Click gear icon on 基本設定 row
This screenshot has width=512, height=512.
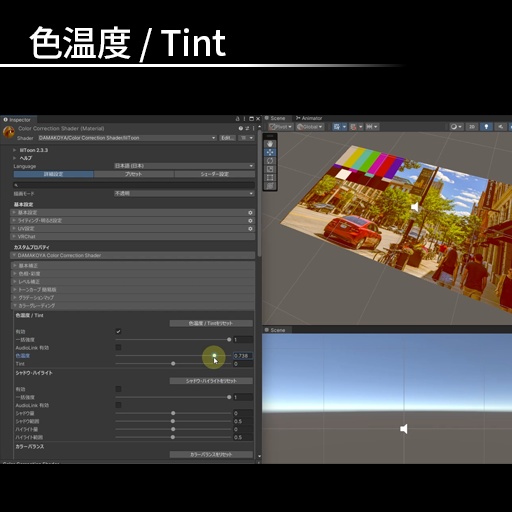250,213
